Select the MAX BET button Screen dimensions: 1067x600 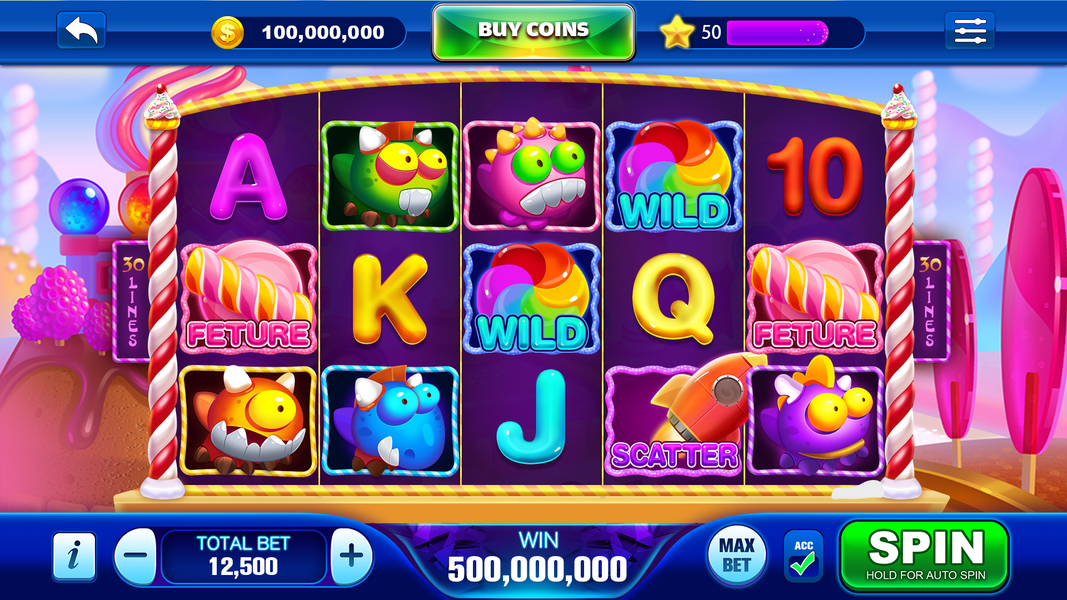point(736,556)
